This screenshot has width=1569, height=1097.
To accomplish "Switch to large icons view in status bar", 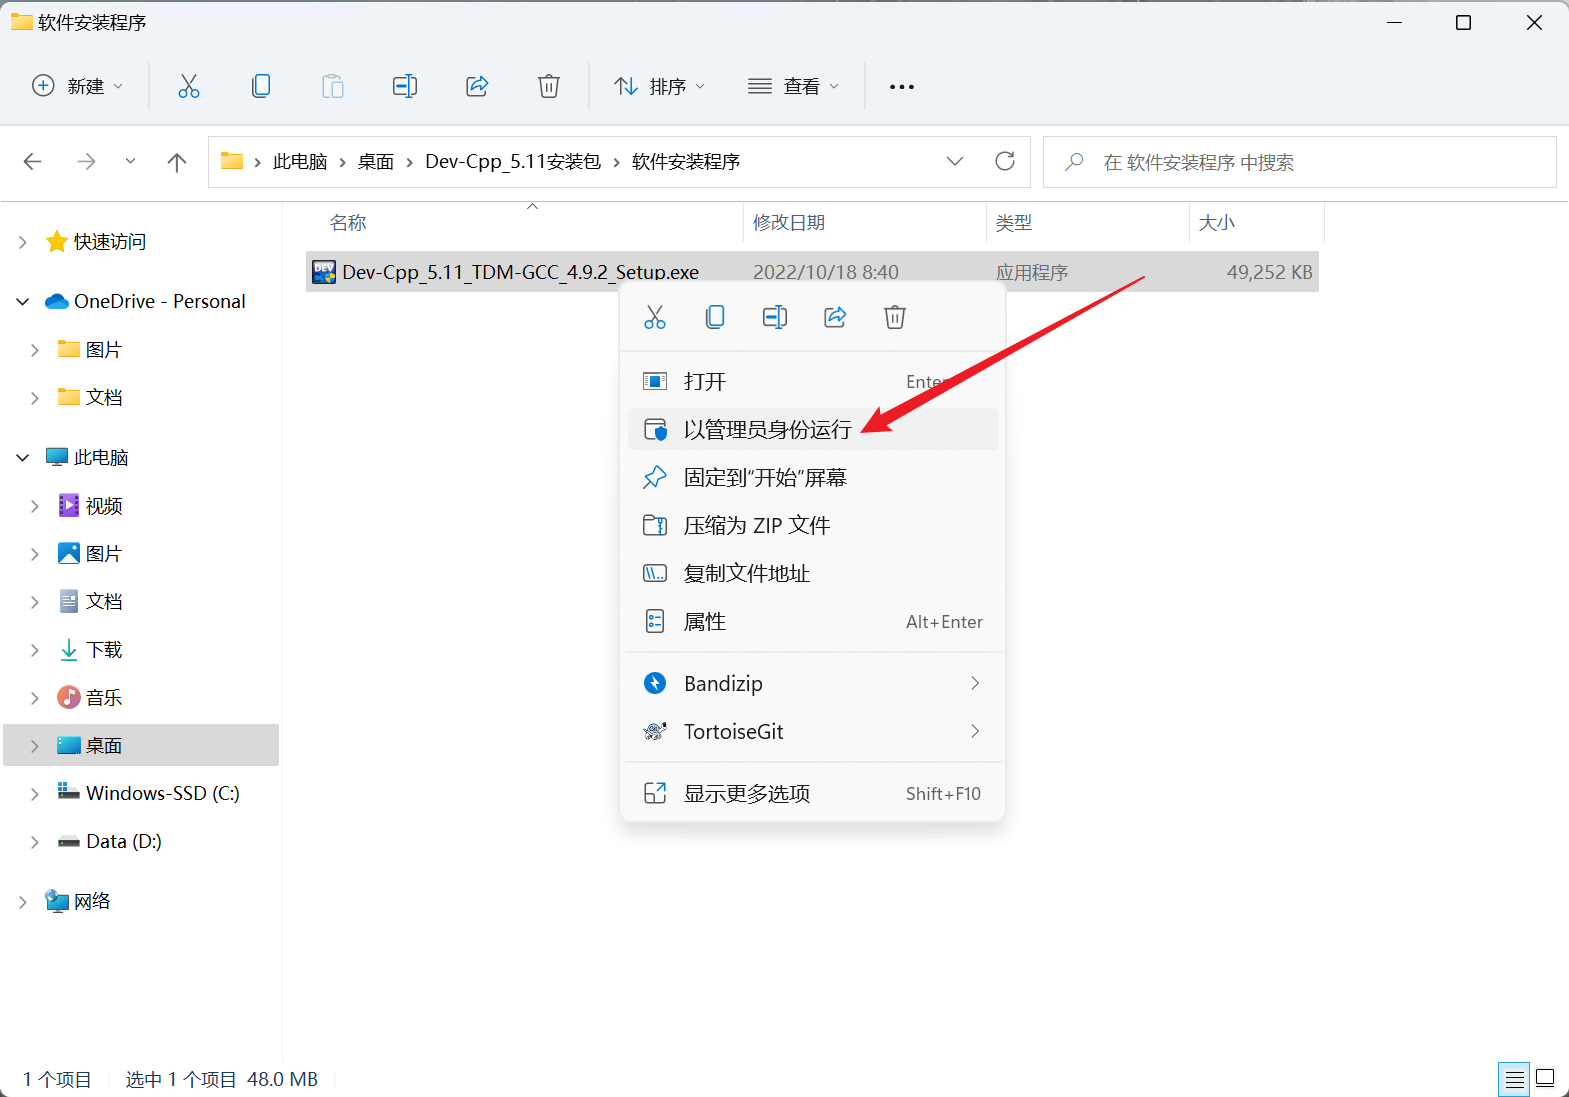I will (1545, 1079).
